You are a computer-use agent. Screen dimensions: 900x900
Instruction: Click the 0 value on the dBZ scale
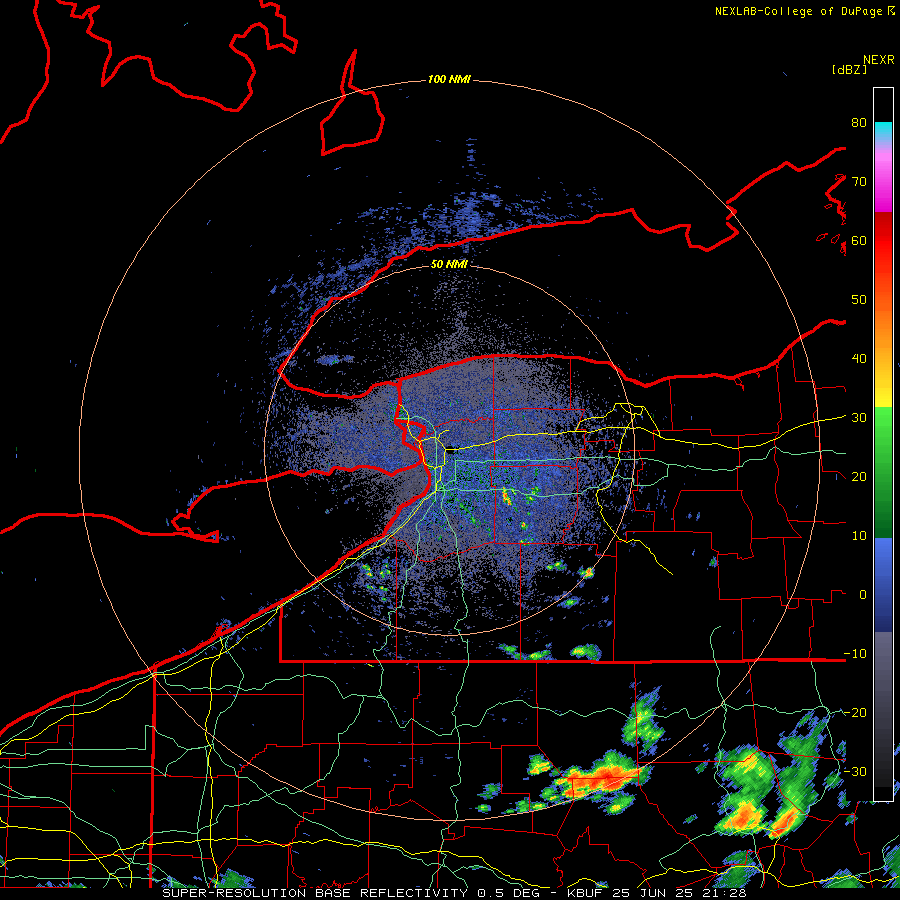(x=863, y=595)
